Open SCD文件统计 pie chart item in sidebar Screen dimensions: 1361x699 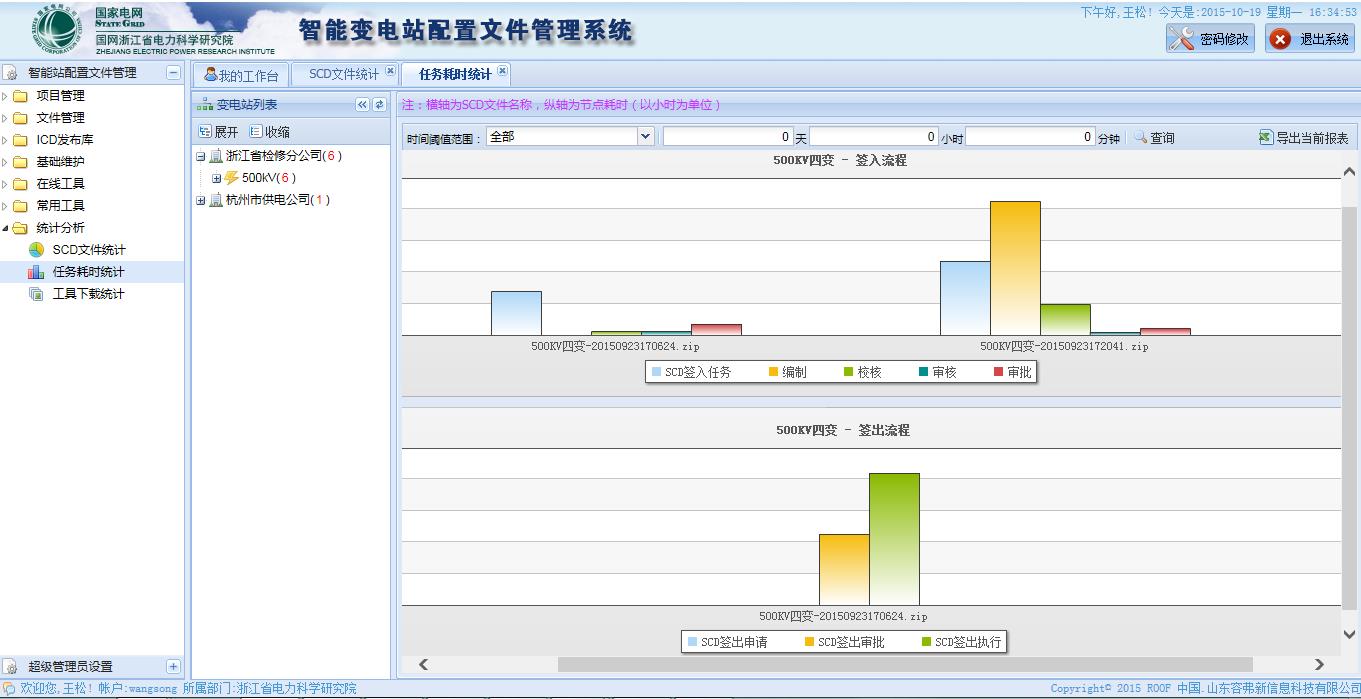coord(88,250)
